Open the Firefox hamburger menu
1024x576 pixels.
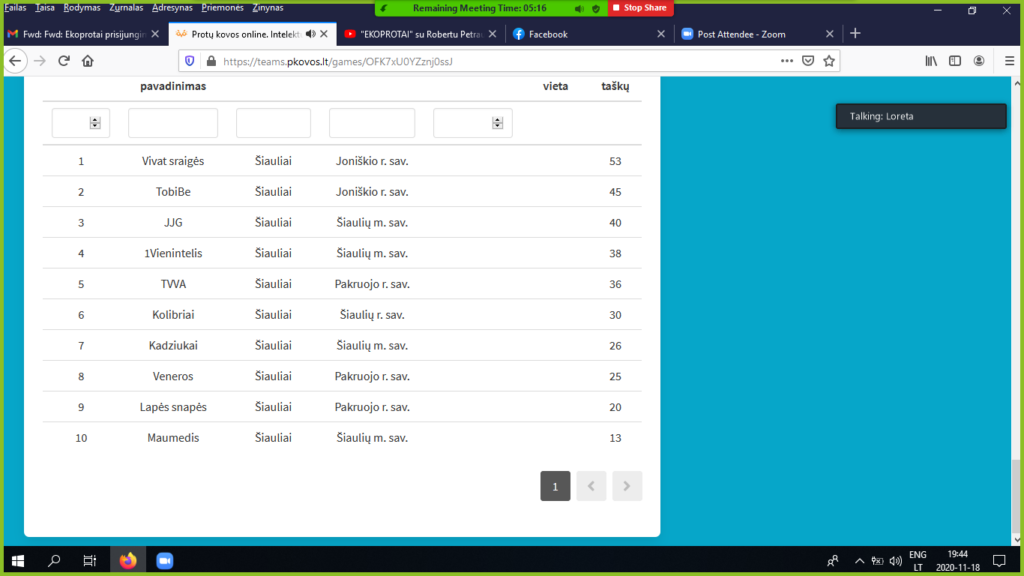coord(1009,61)
